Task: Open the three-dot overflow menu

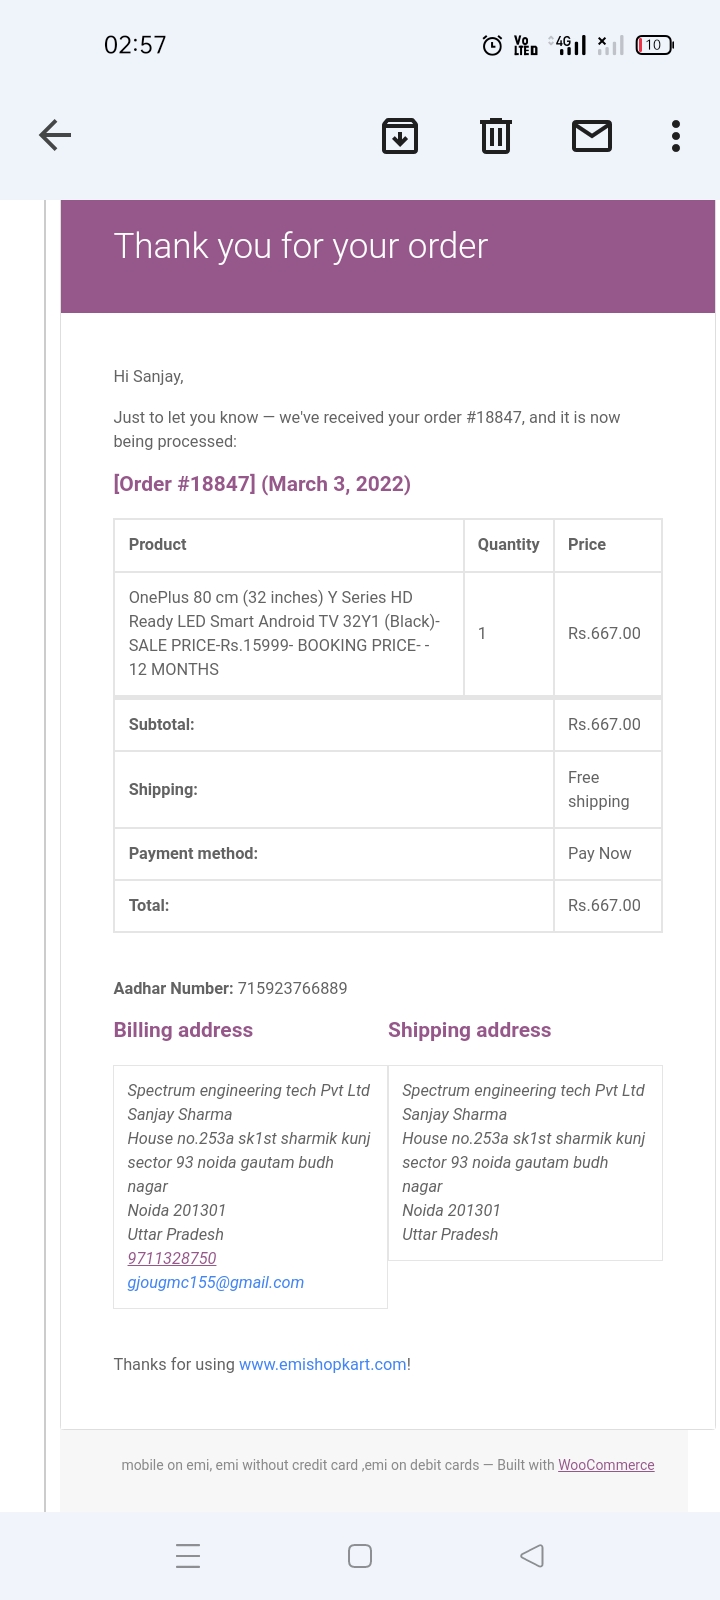Action: pos(676,136)
